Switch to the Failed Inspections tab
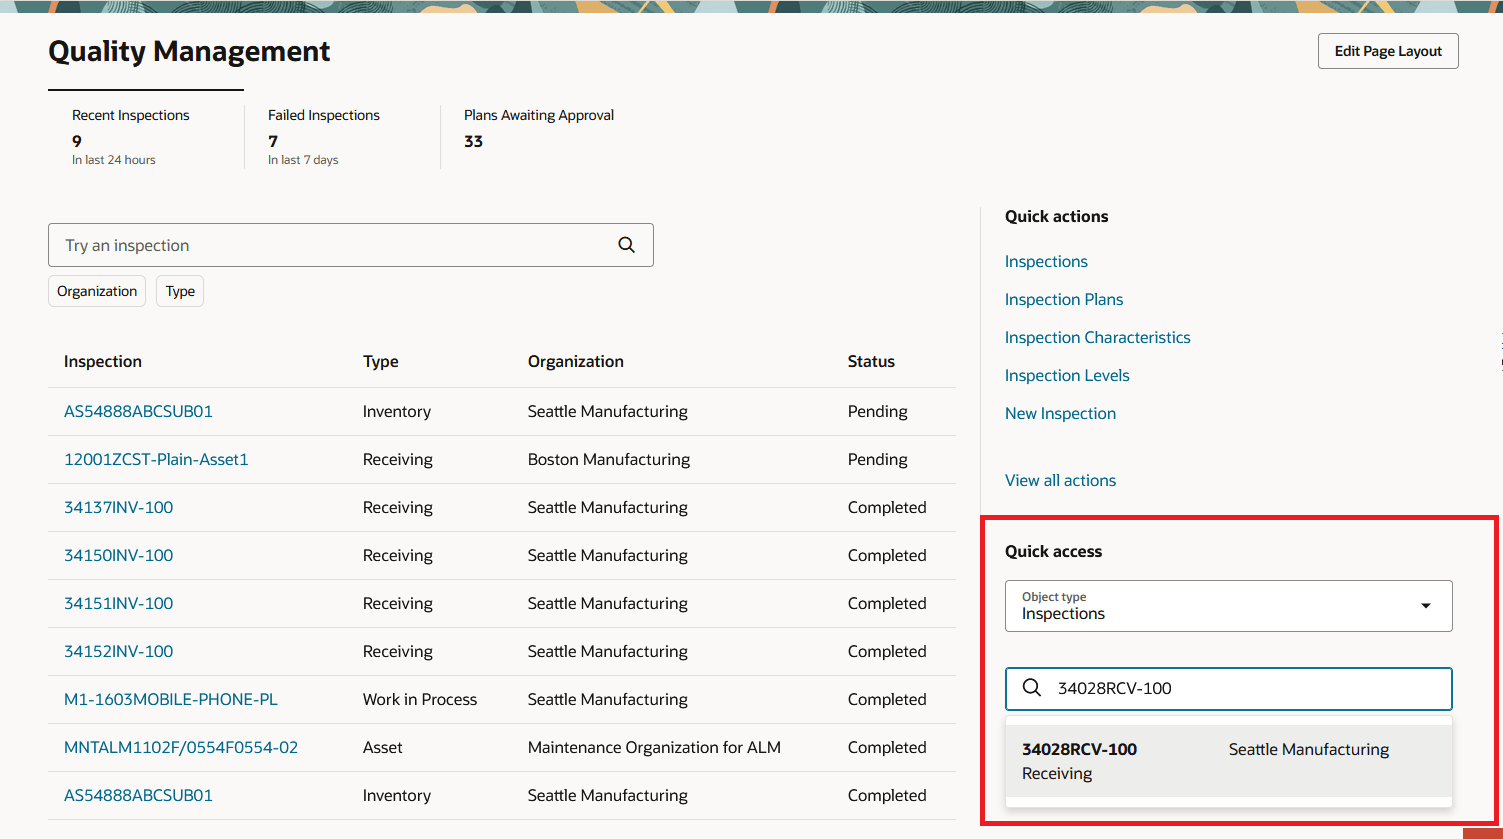 324,136
